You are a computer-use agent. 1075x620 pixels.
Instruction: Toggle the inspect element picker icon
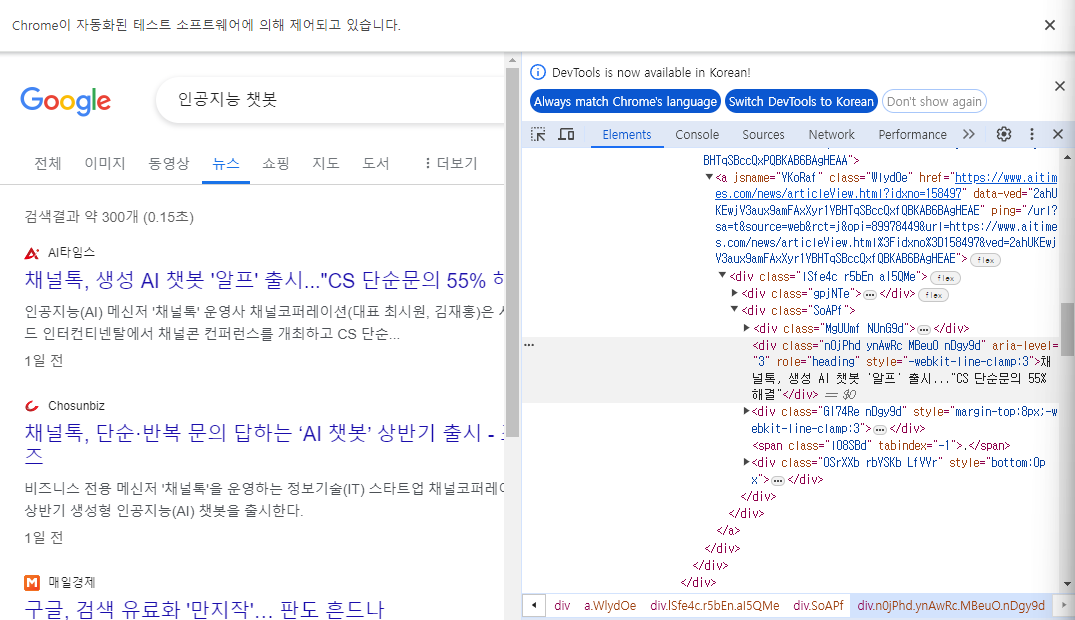coord(538,134)
